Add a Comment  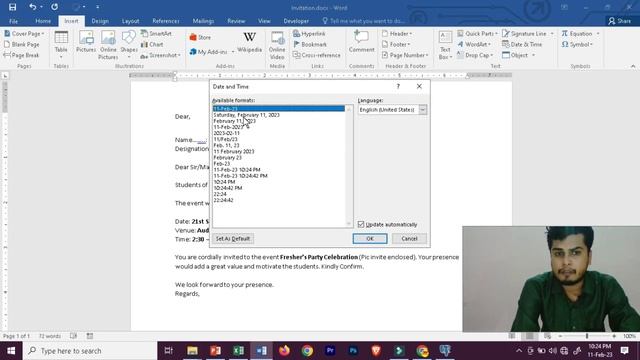[361, 42]
